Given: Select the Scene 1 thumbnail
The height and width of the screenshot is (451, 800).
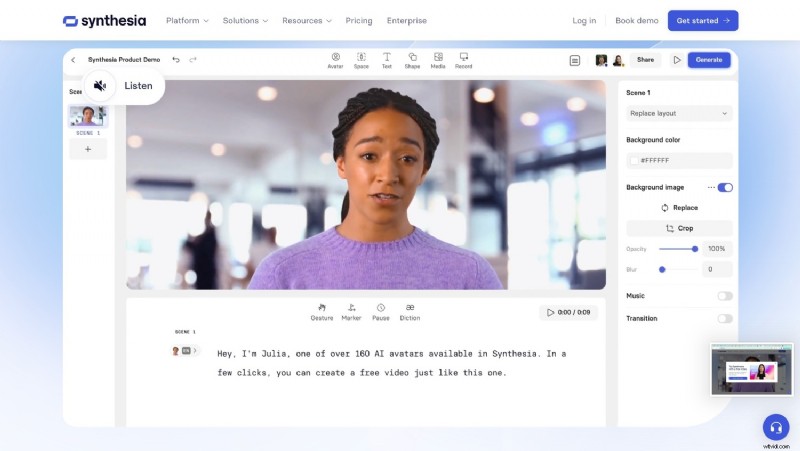Looking at the screenshot, I should (x=88, y=116).
